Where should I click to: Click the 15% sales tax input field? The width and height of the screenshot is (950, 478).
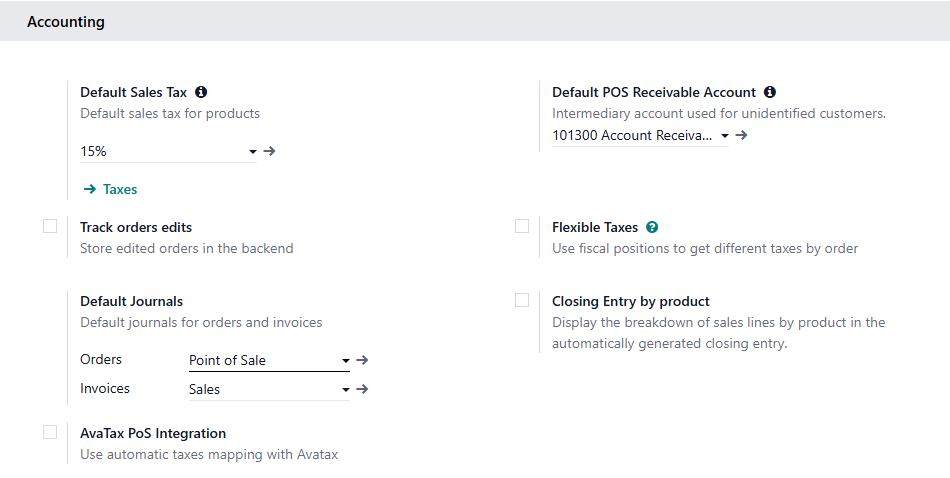click(160, 151)
